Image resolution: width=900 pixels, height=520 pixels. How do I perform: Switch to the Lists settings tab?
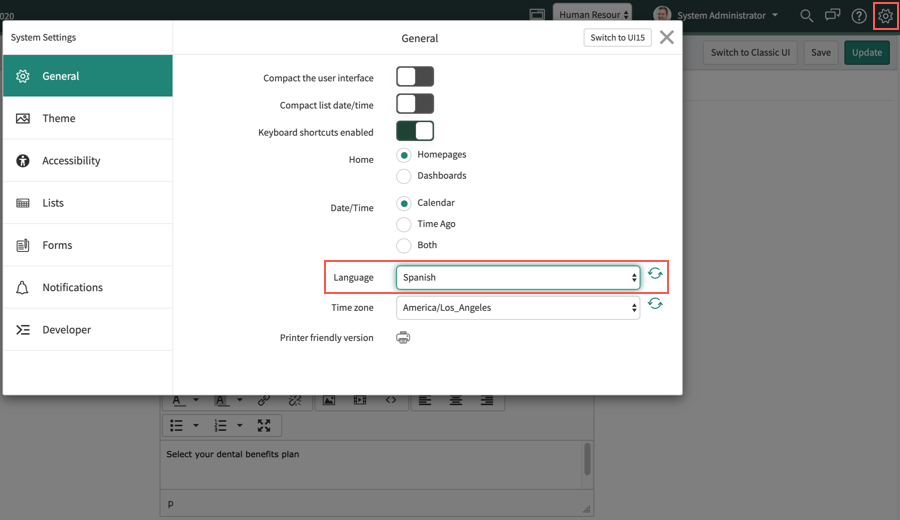click(x=88, y=203)
